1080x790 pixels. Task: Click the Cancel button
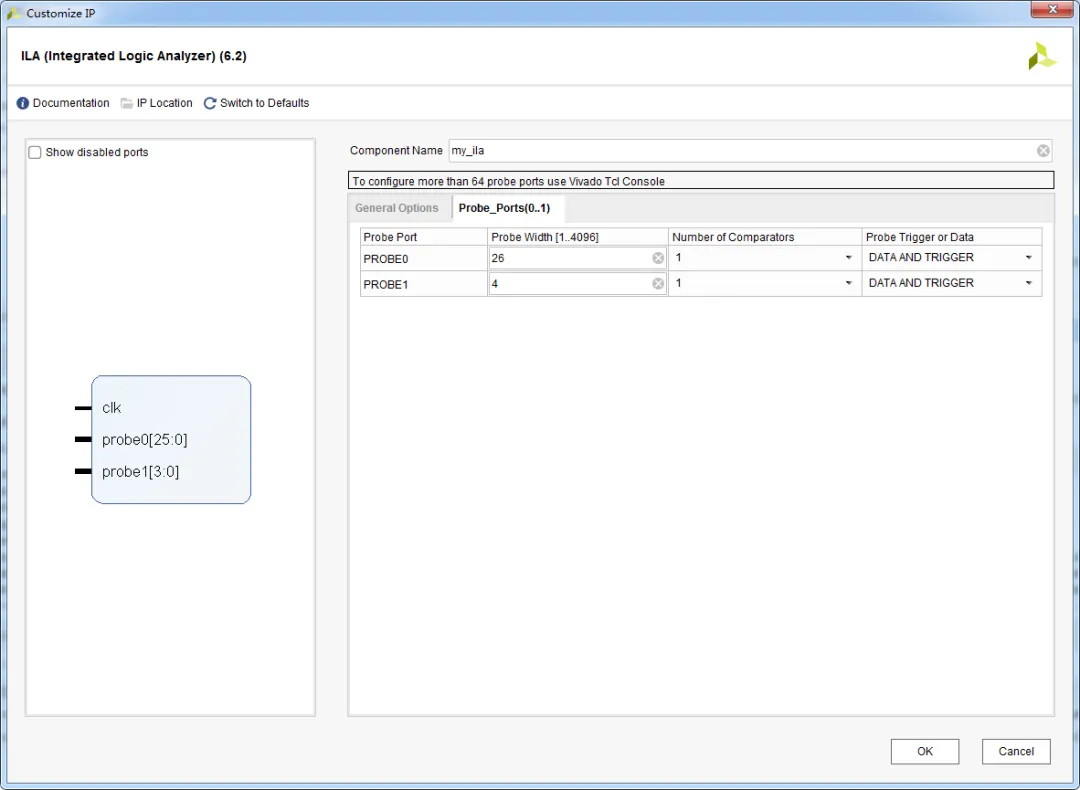pyautogui.click(x=1016, y=751)
